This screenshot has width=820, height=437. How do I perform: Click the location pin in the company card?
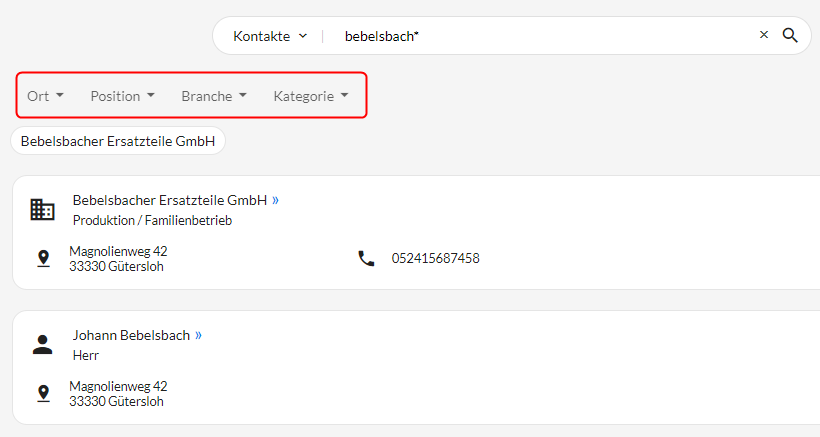[x=43, y=258]
